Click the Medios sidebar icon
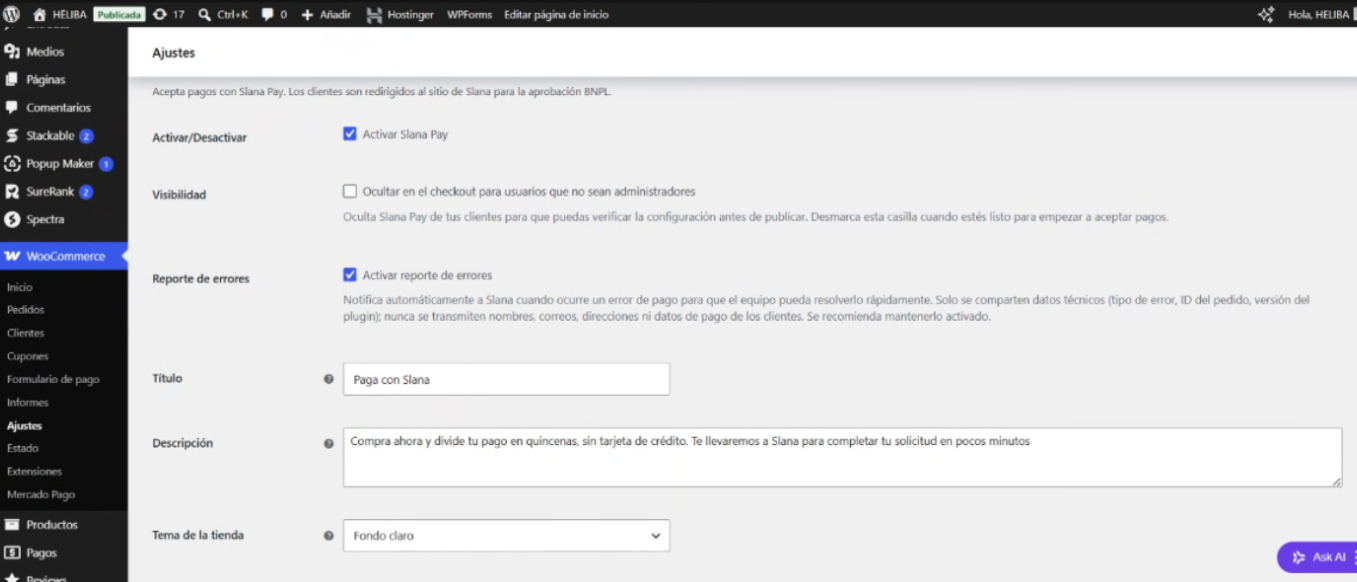The height and width of the screenshot is (582, 1357). coord(12,51)
